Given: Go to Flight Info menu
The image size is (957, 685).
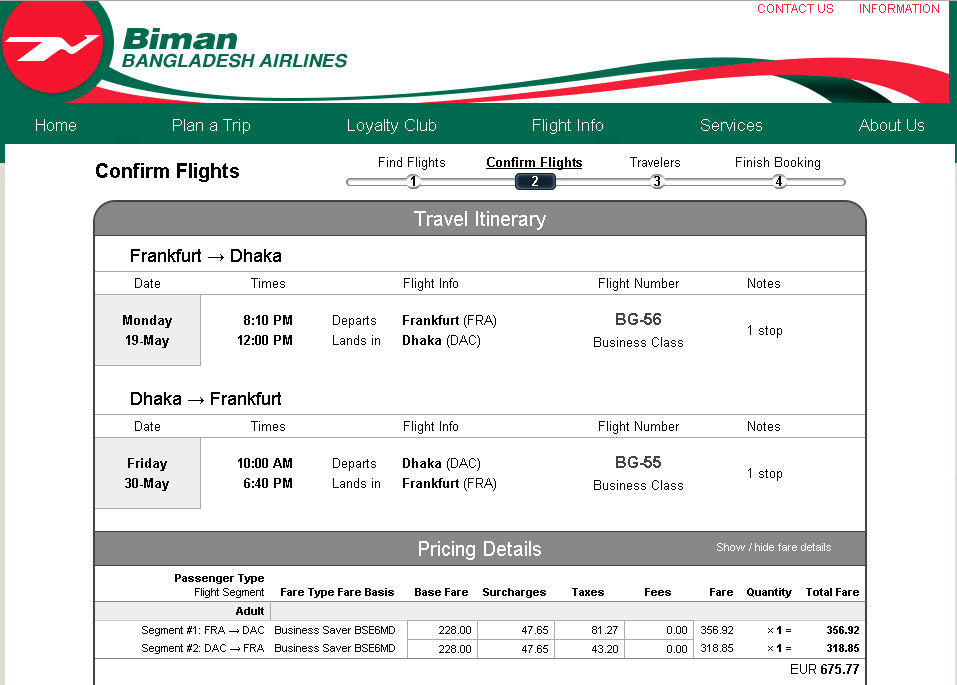Looking at the screenshot, I should pyautogui.click(x=567, y=125).
